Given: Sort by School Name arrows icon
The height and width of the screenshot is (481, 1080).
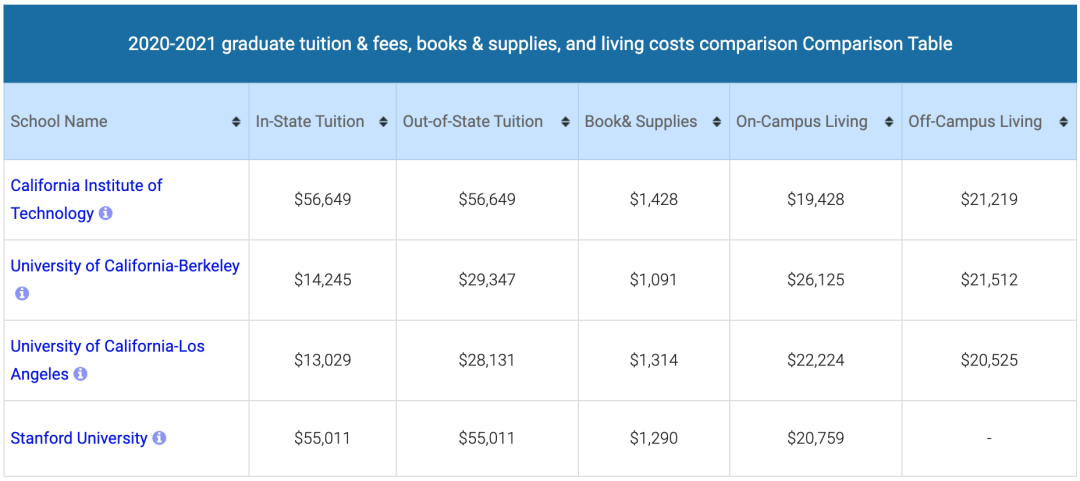Looking at the screenshot, I should [236, 122].
